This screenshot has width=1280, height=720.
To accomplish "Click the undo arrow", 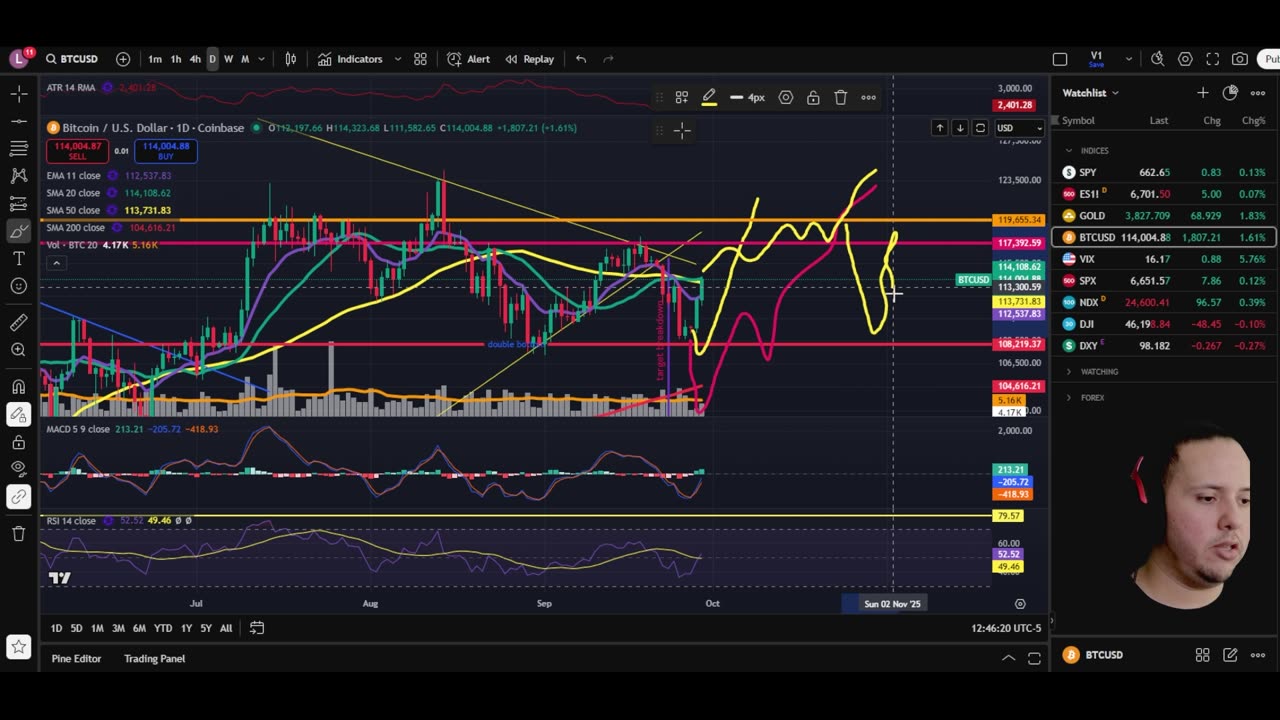I will (x=581, y=59).
